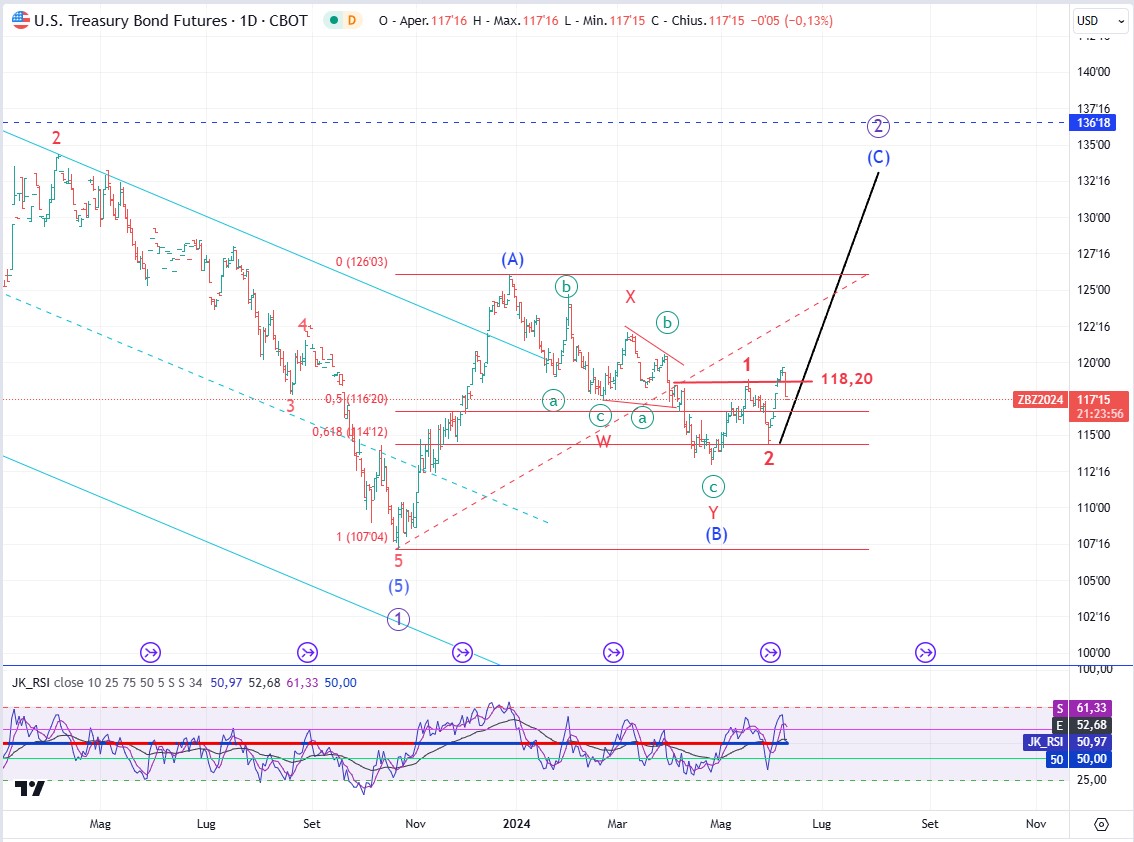Click the 2024 label on time axis
The width and height of the screenshot is (1134, 842).
pos(516,824)
